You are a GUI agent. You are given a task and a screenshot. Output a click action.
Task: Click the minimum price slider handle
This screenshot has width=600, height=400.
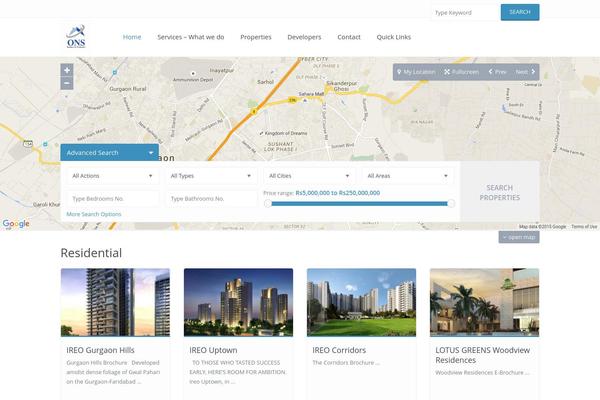268,203
